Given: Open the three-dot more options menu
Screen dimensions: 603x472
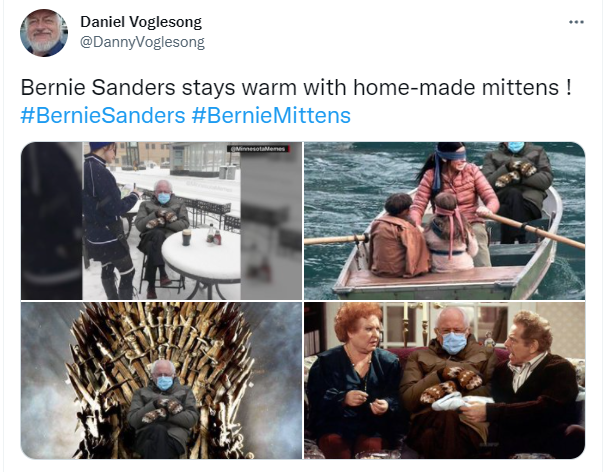Looking at the screenshot, I should (576, 22).
